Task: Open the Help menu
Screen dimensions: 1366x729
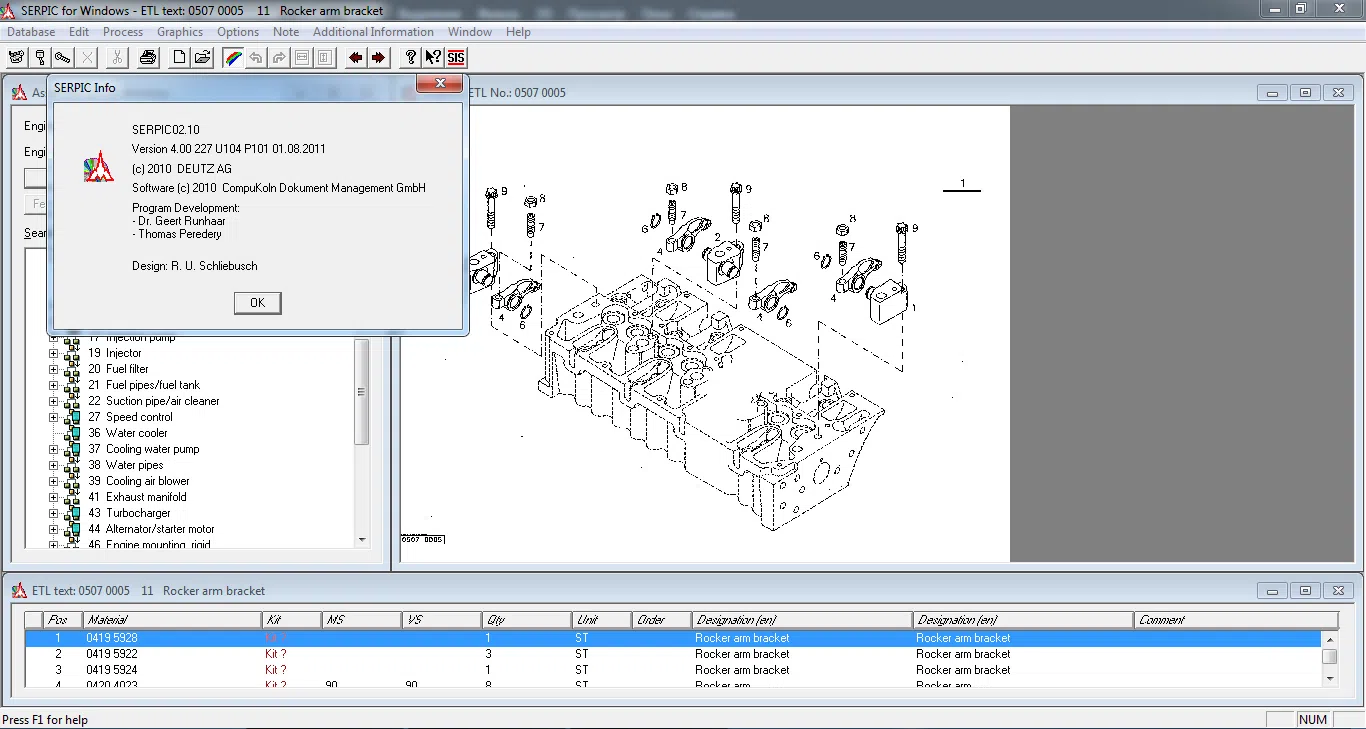Action: coord(518,32)
